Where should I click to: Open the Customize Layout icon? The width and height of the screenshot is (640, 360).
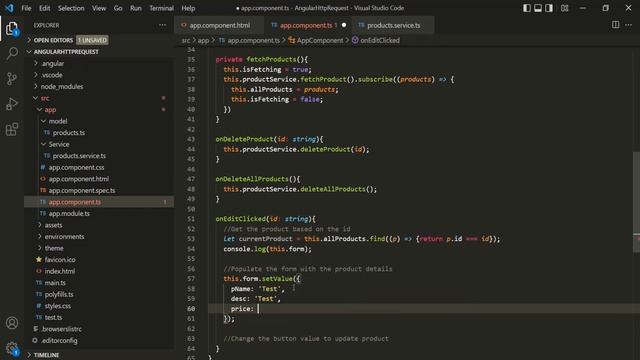coord(564,8)
